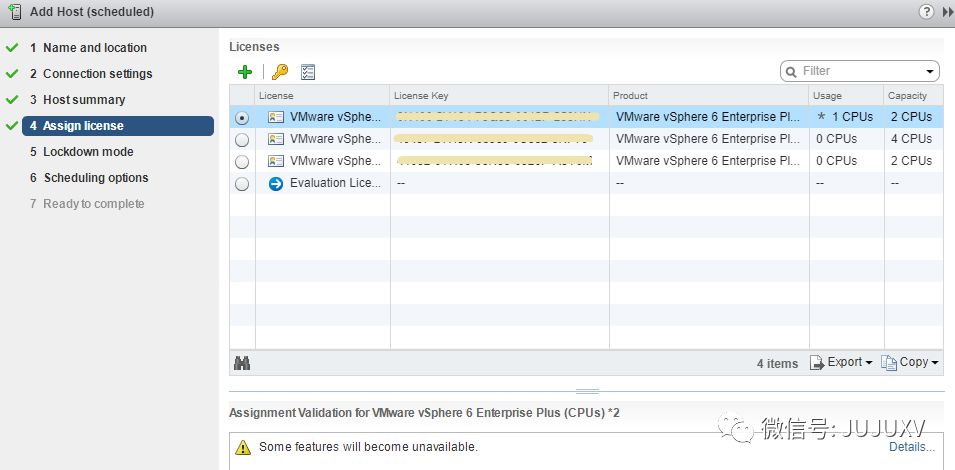Click the checklist select-all icon in toolbar
The height and width of the screenshot is (470, 955).
(308, 72)
